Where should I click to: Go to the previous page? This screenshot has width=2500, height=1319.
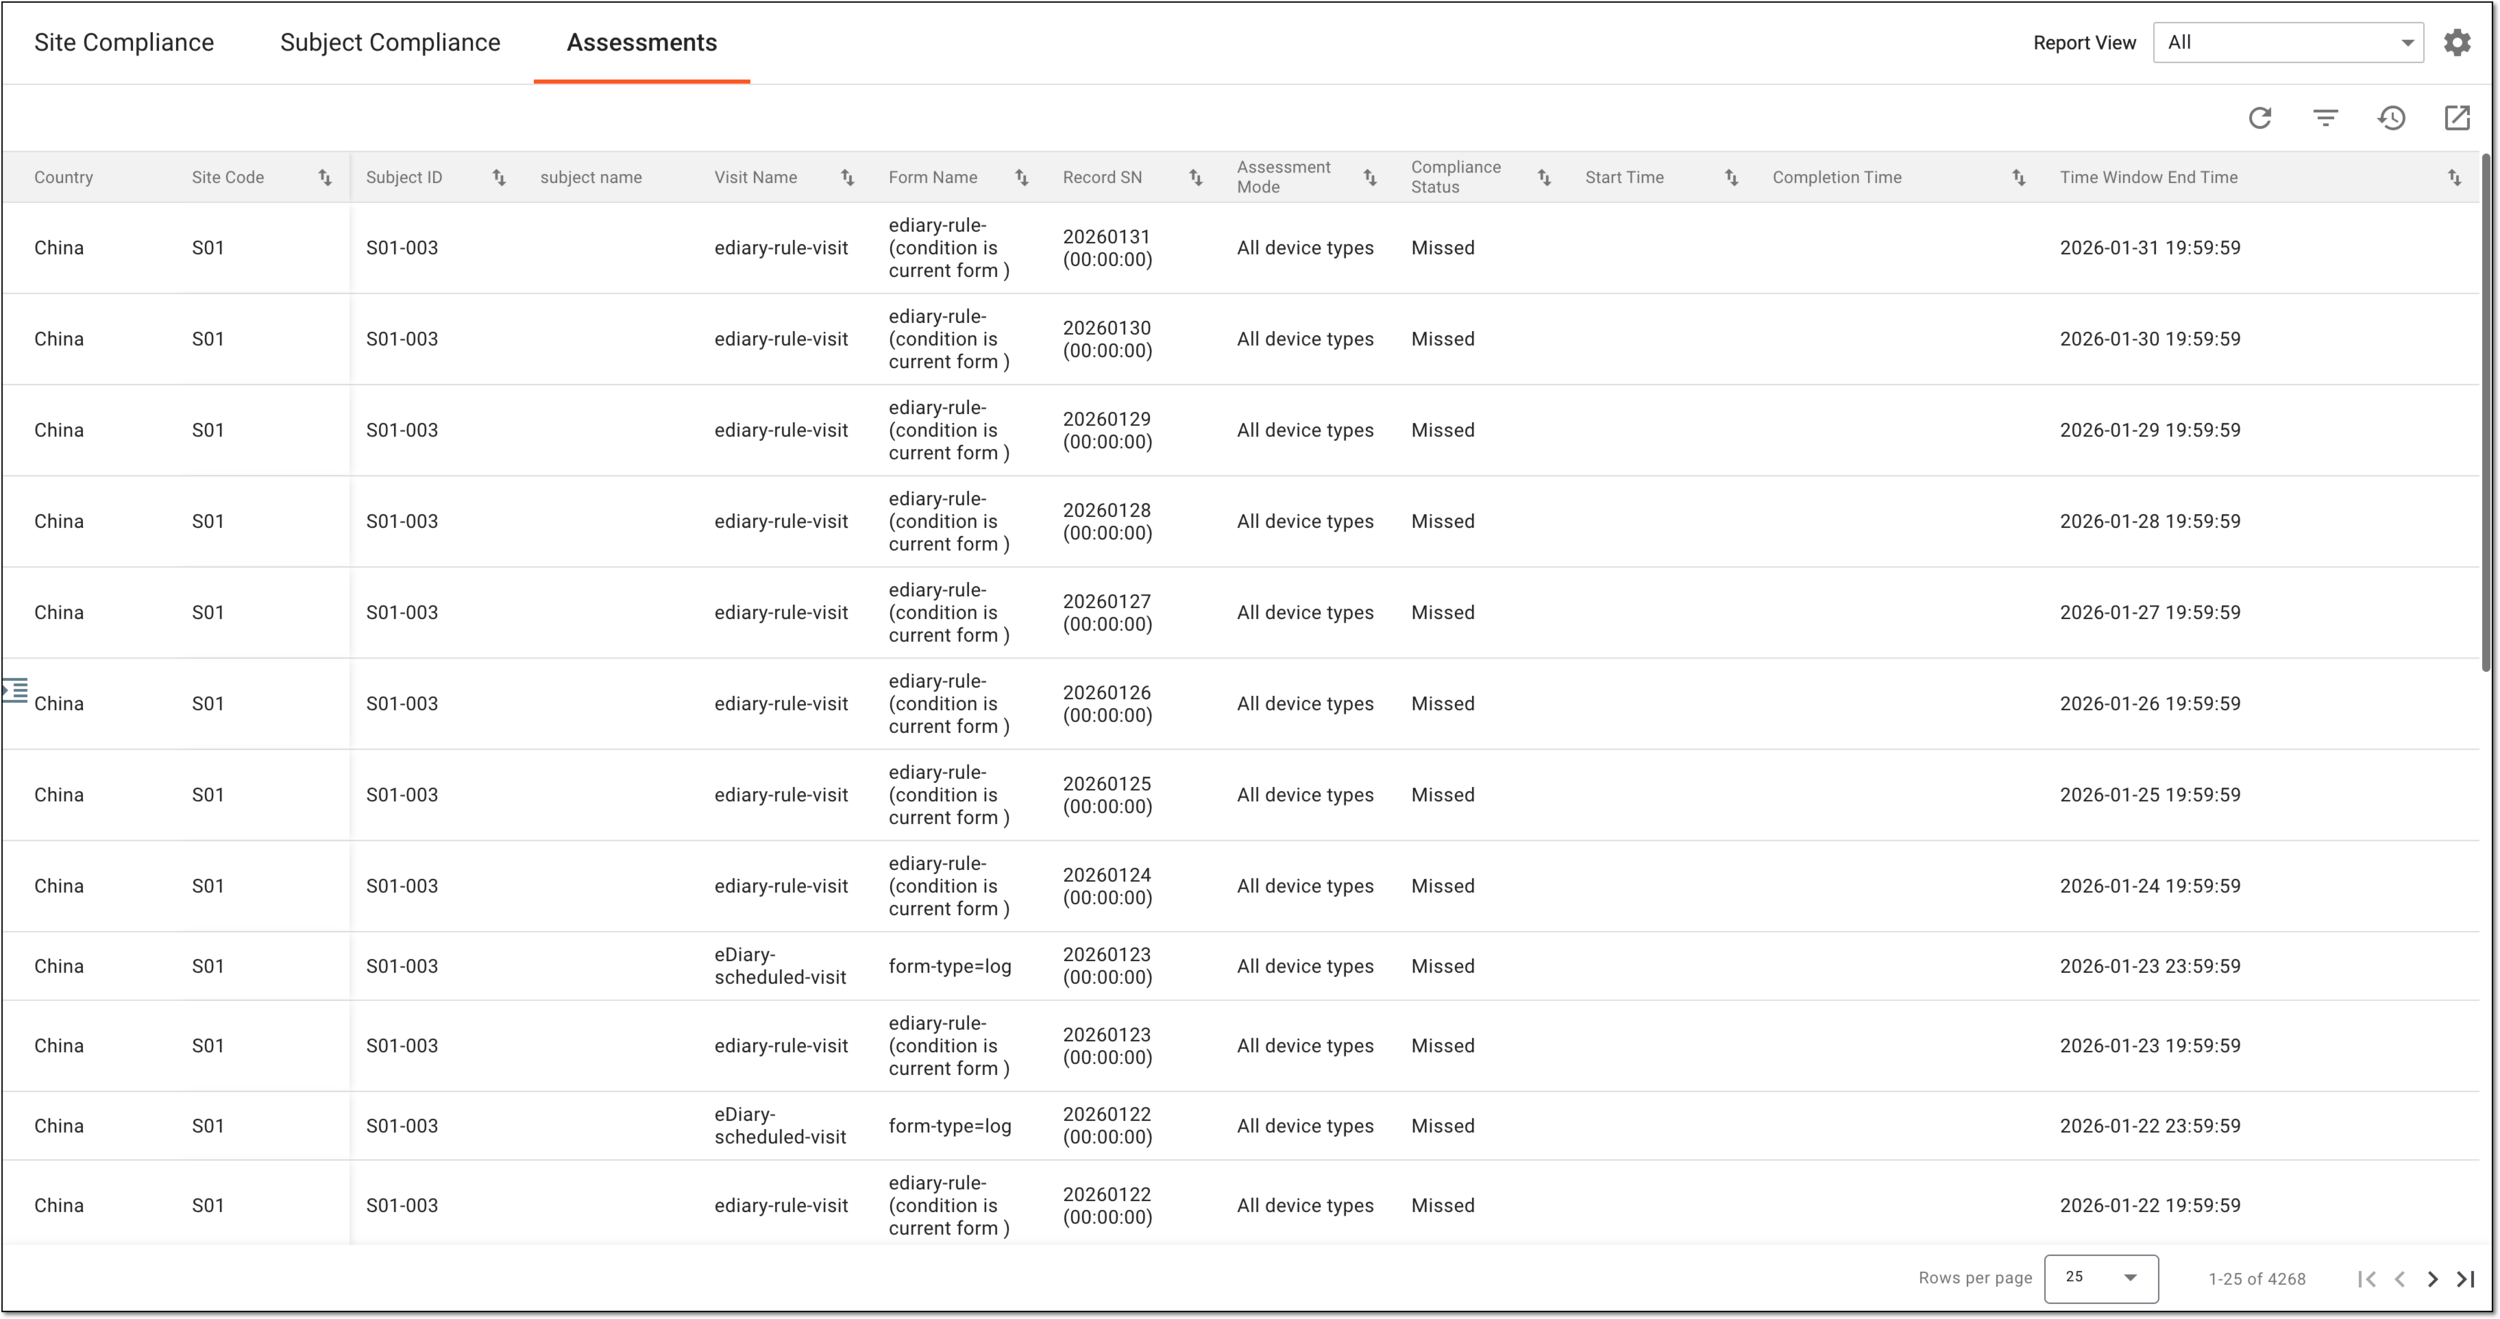click(2400, 1279)
